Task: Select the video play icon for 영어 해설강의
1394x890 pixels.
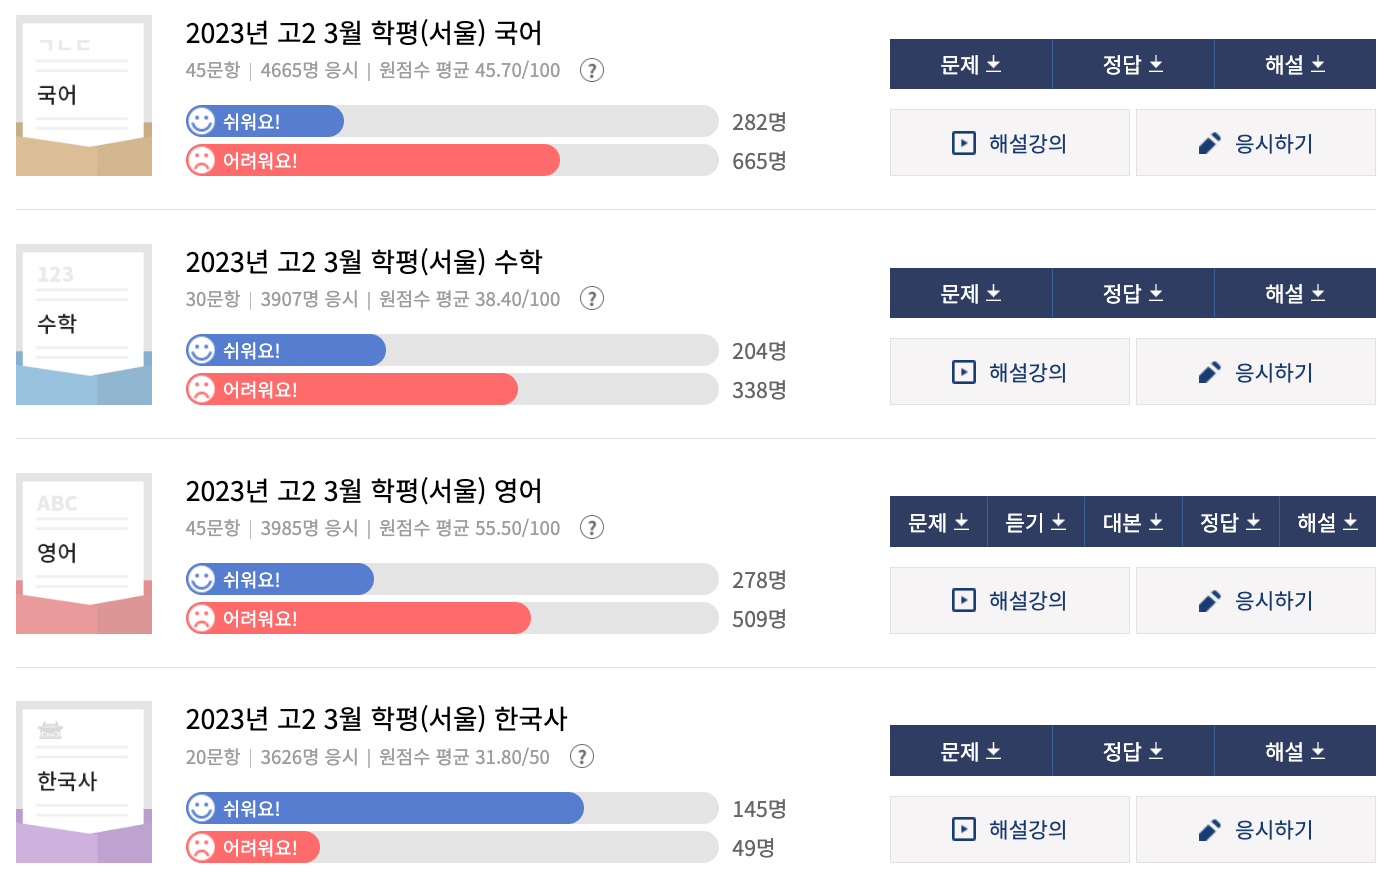Action: click(963, 600)
